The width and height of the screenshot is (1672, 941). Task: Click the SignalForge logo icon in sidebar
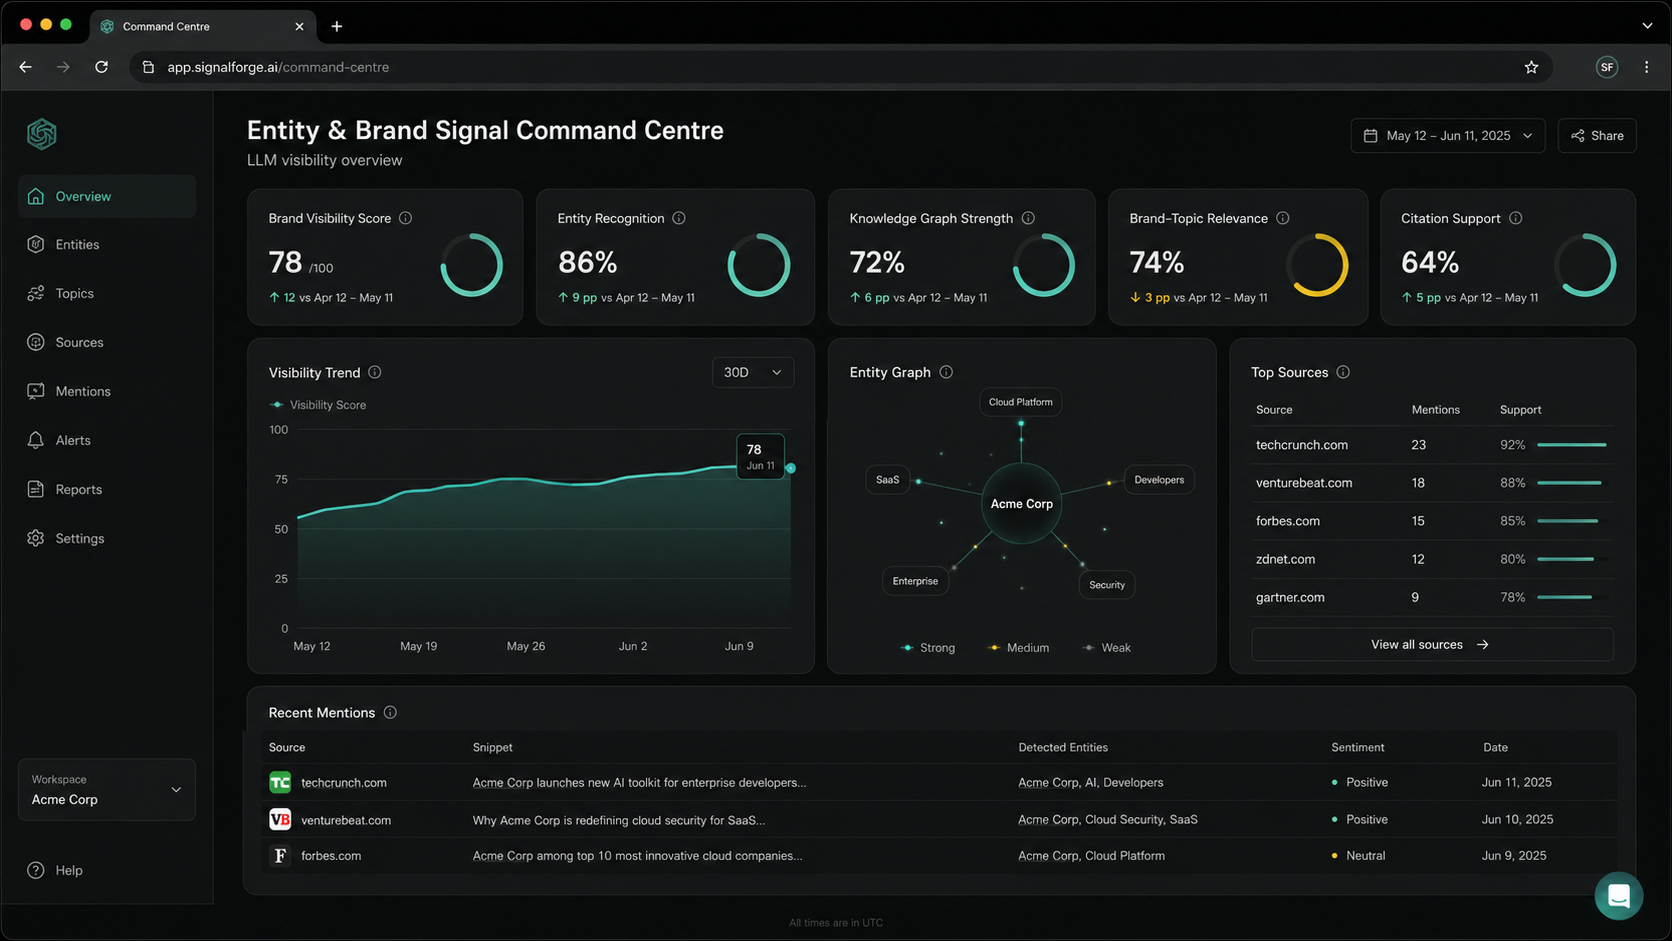[42, 134]
